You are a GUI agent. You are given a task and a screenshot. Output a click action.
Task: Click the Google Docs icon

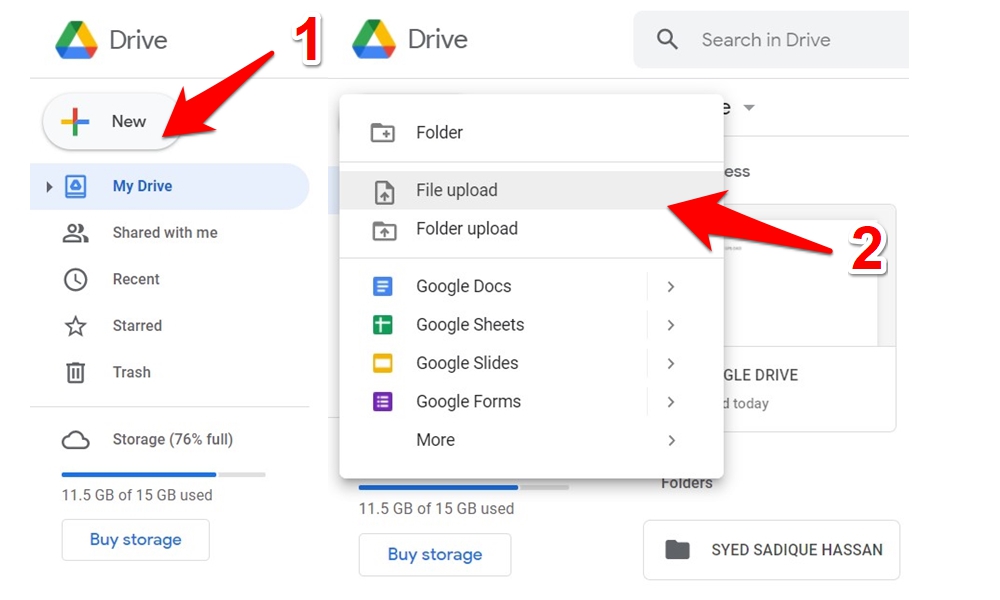pos(383,287)
